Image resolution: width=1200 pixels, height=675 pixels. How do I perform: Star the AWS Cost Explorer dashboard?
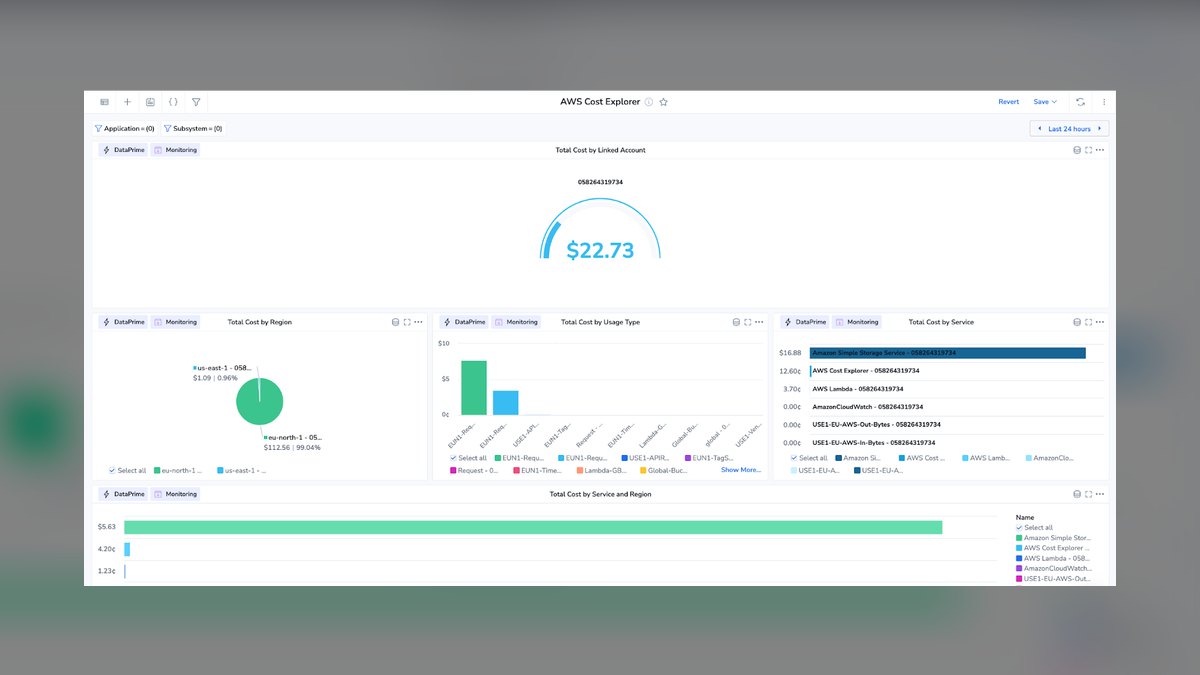tap(663, 102)
